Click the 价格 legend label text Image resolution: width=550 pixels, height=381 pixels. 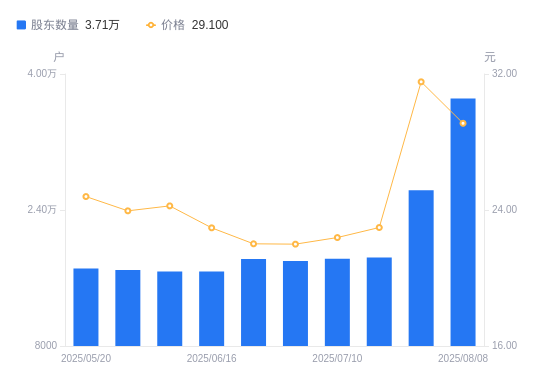(173, 25)
